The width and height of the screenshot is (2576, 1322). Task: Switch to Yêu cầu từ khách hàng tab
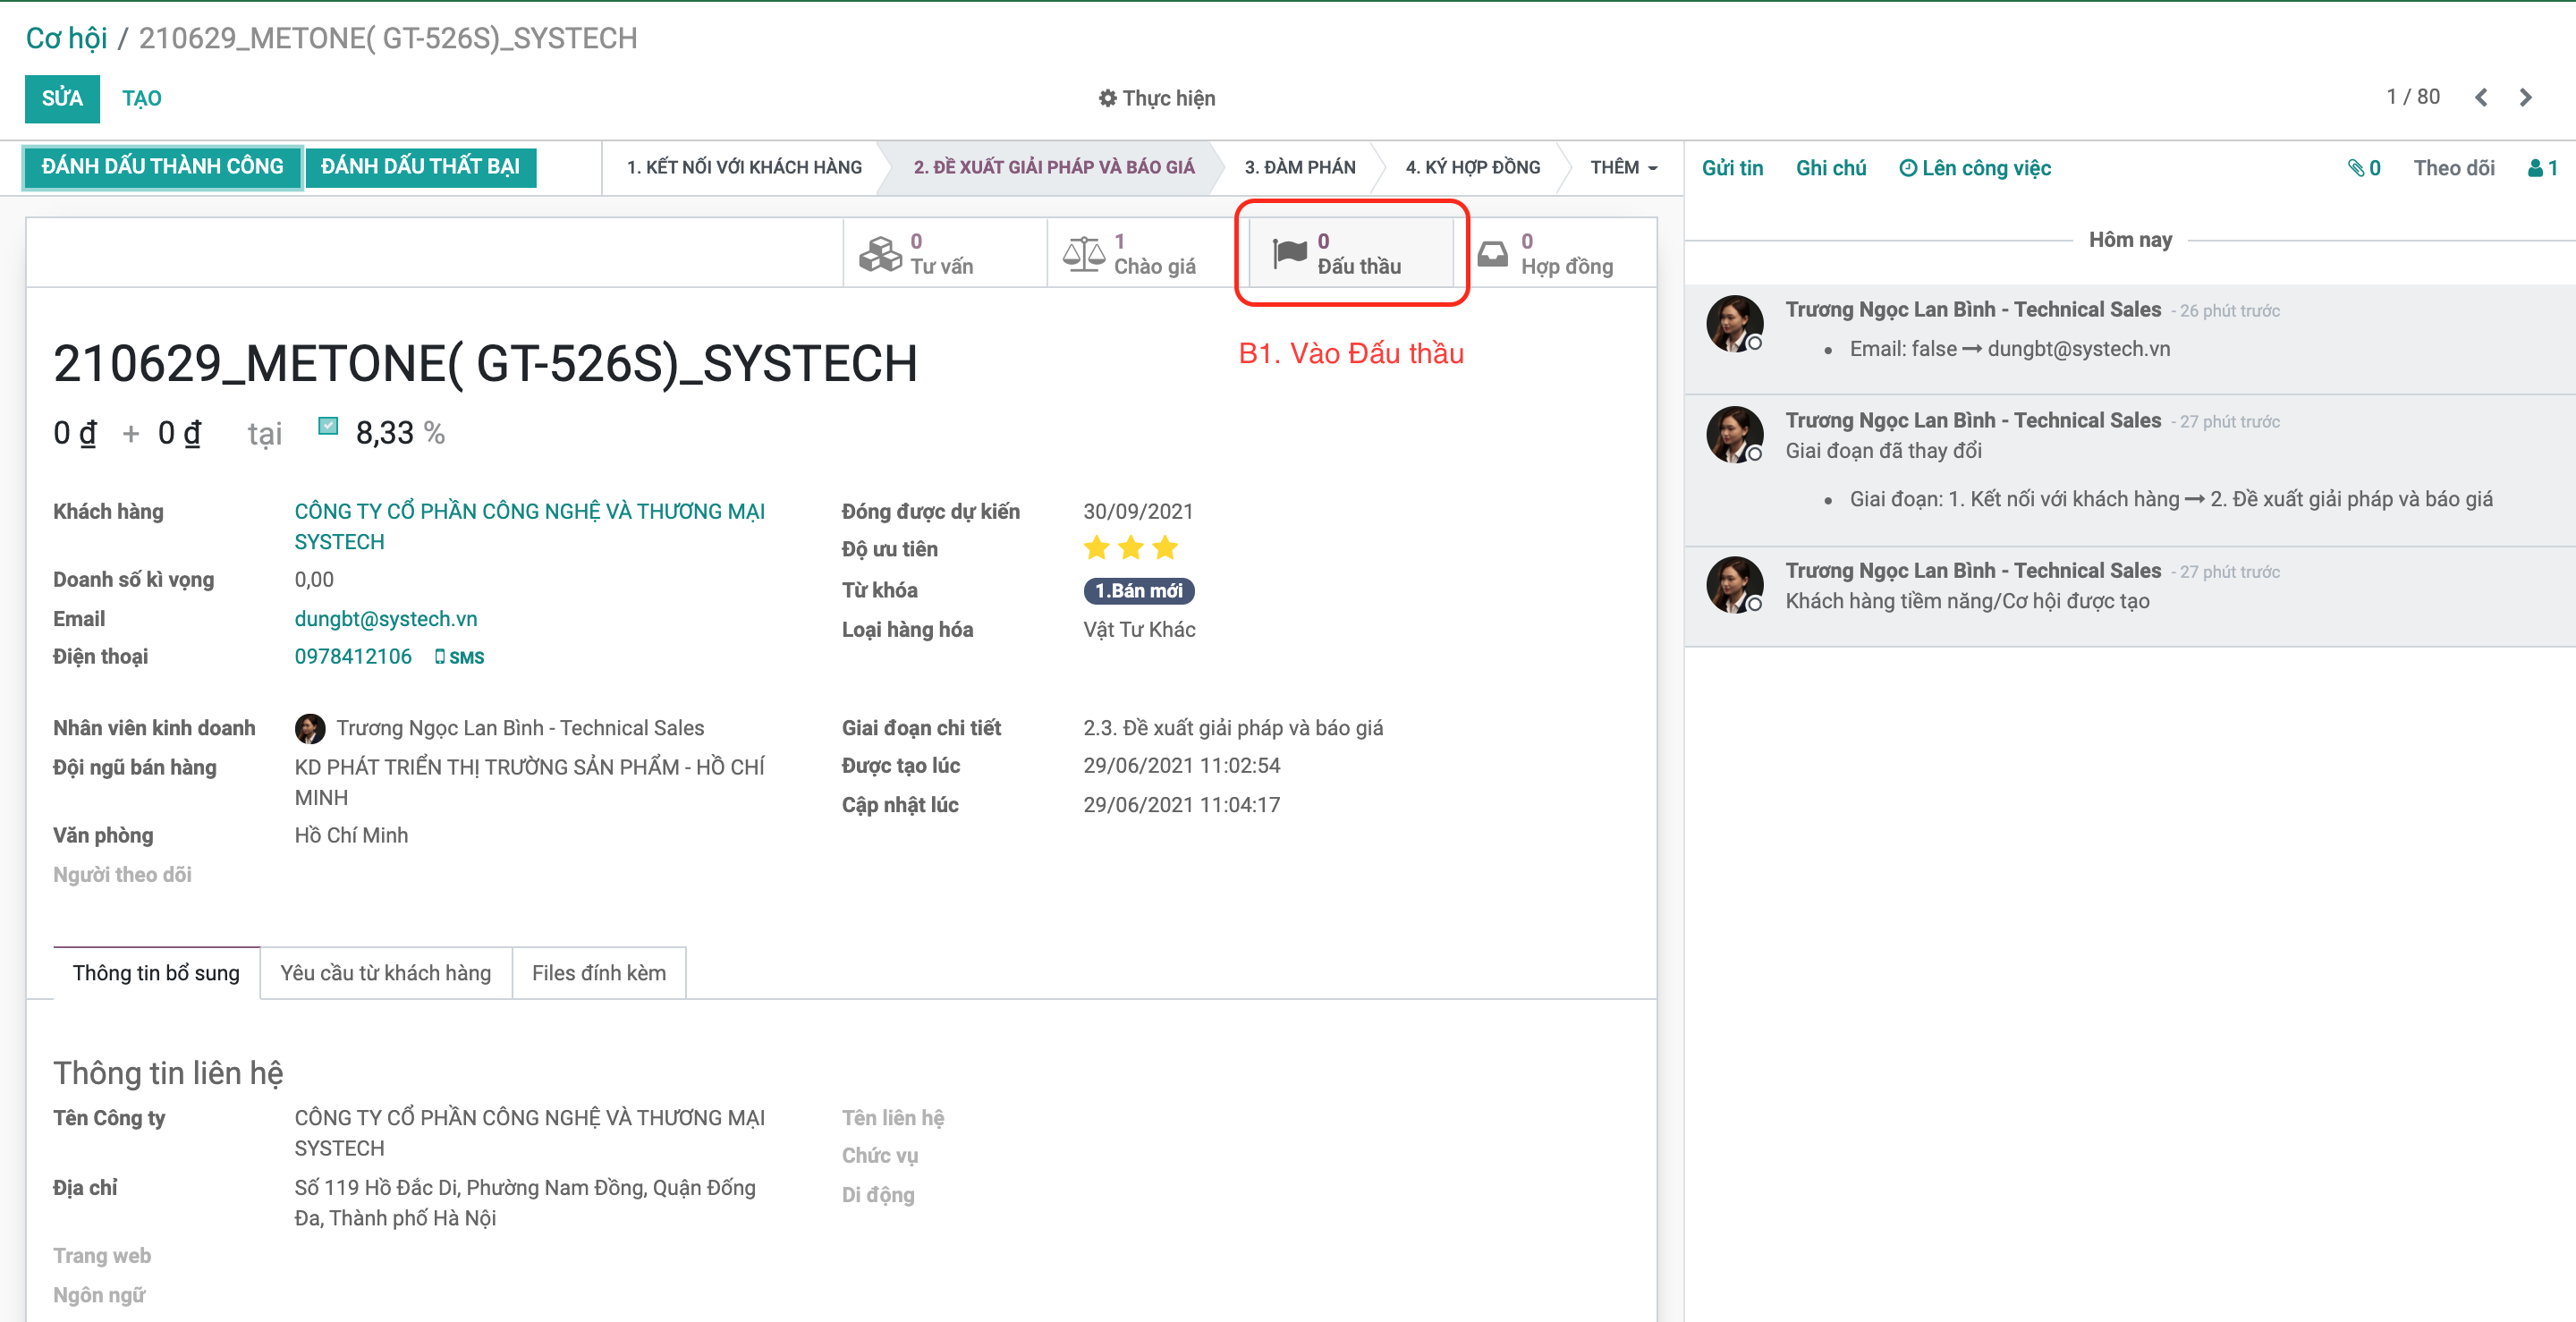tap(385, 973)
